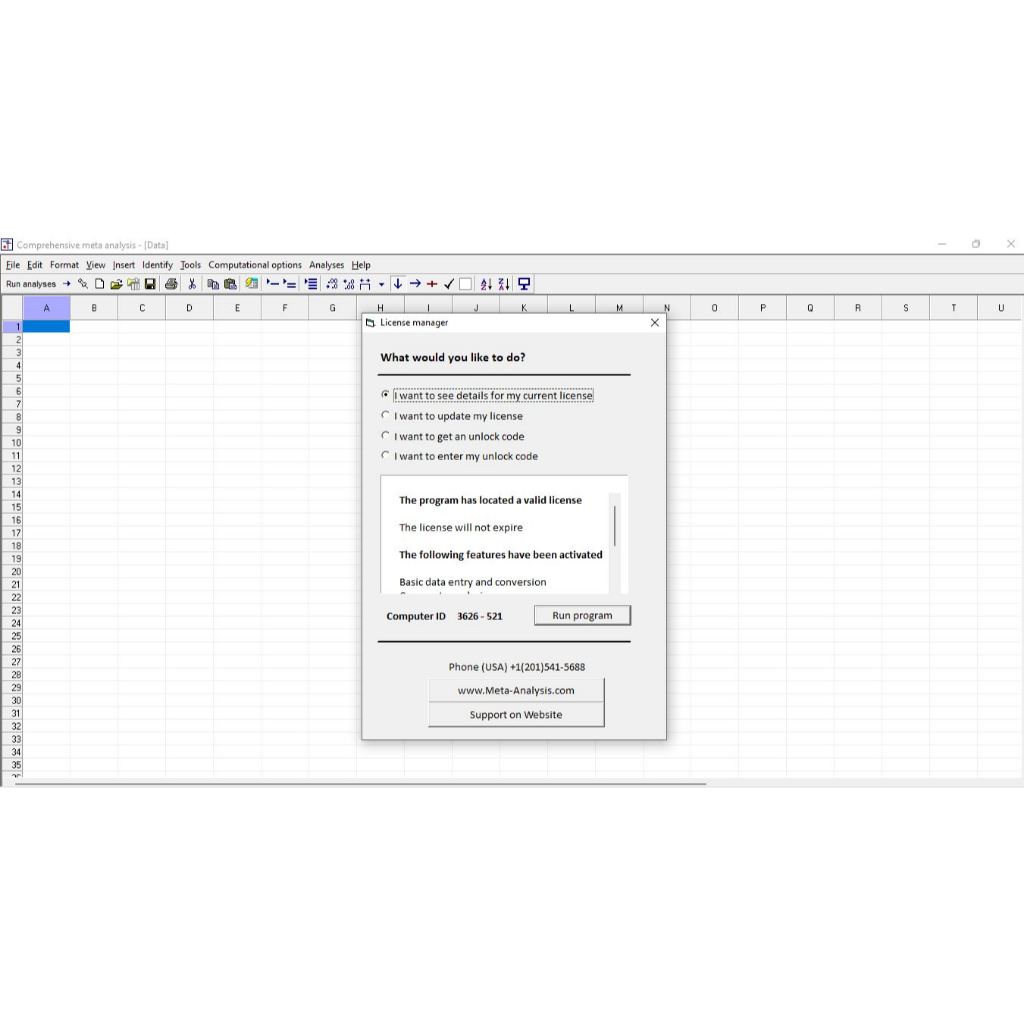This screenshot has height=1024, width=1024.
Task: Select column A header
Action: click(x=46, y=308)
